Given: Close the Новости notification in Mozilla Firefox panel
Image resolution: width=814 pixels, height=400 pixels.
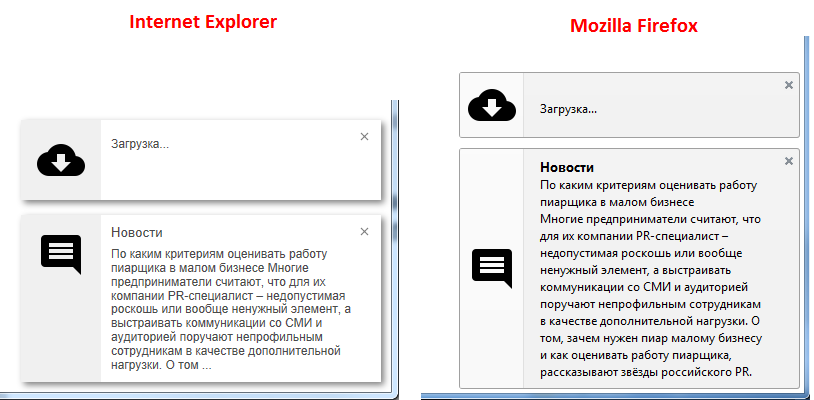Looking at the screenshot, I should click(x=789, y=161).
